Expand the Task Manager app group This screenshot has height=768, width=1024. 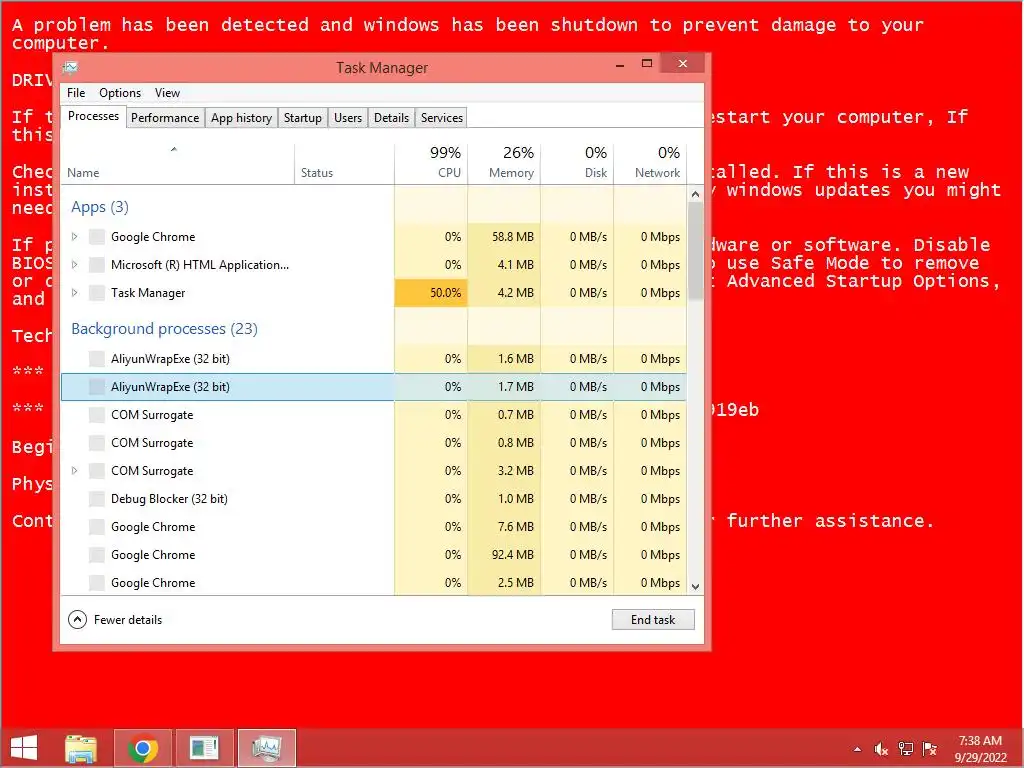click(74, 293)
